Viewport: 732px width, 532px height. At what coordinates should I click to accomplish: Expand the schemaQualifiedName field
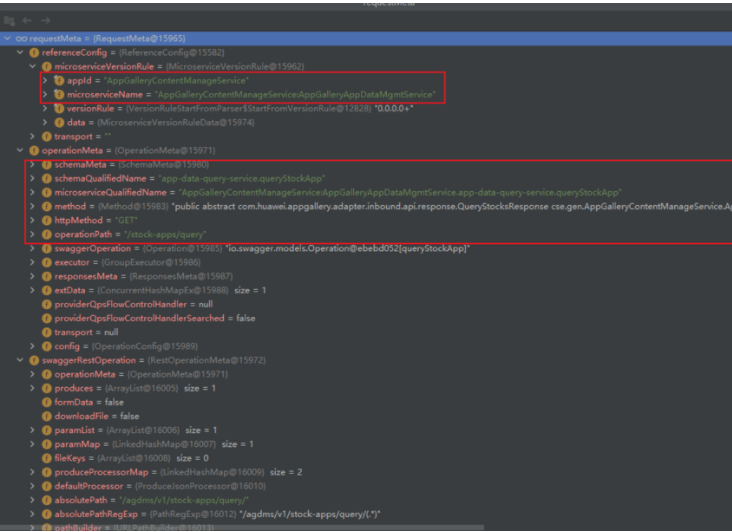32,178
